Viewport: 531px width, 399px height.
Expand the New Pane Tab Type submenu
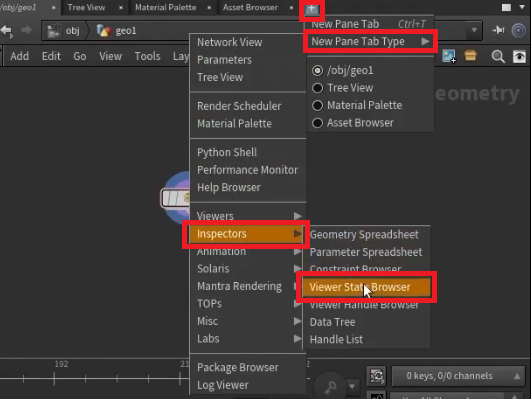[x=370, y=41]
